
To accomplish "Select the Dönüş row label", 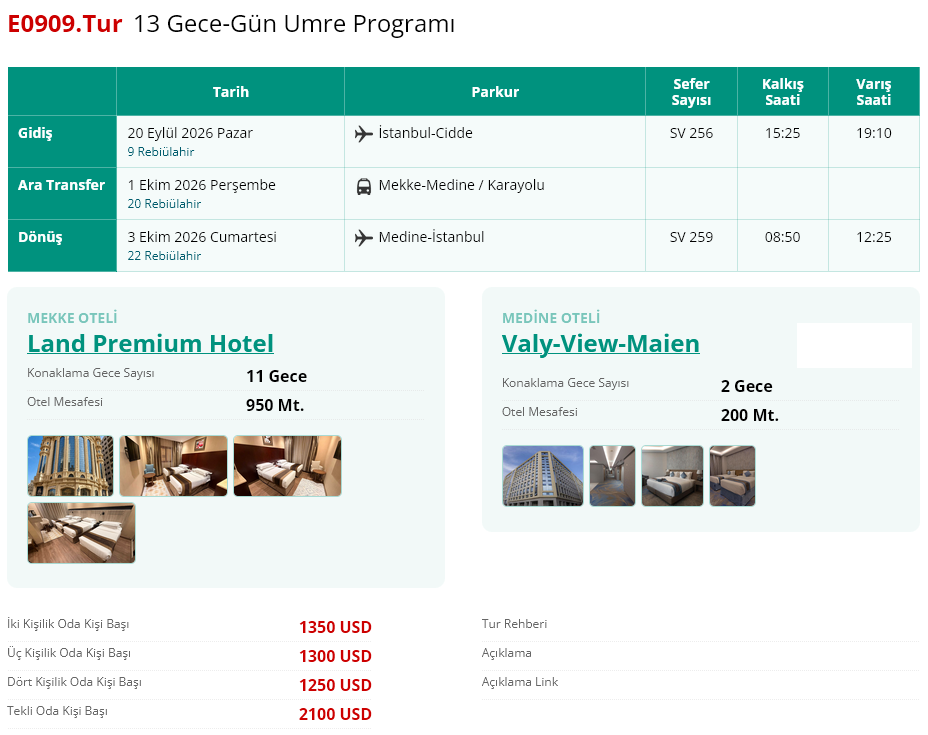I will (x=40, y=237).
